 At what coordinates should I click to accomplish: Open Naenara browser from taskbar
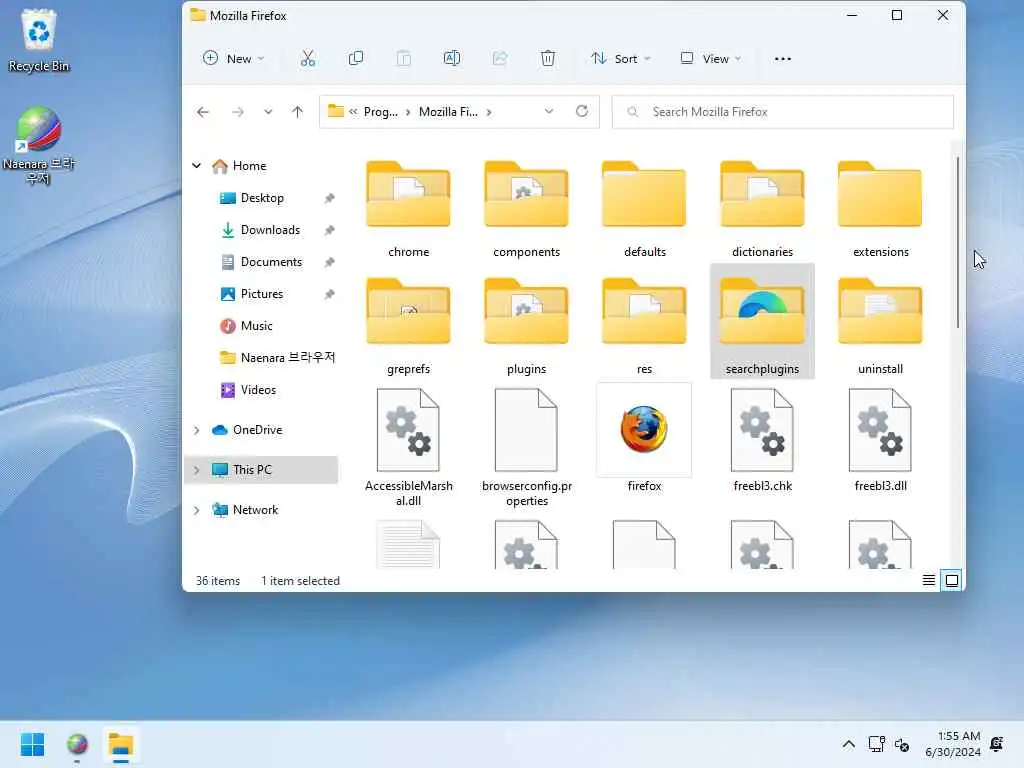pyautogui.click(x=77, y=744)
